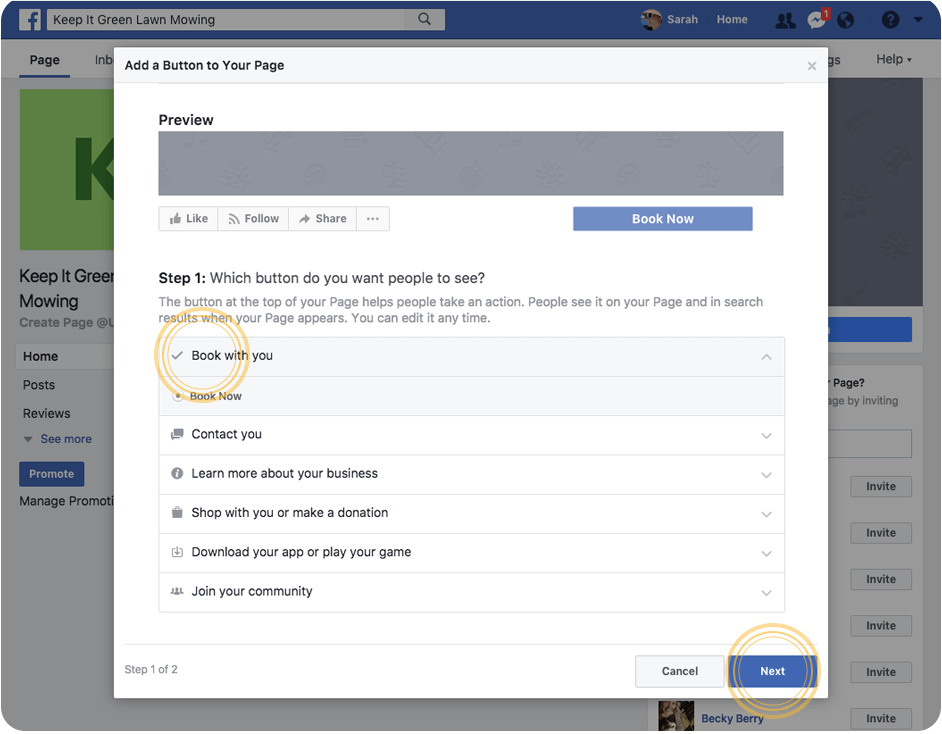Click the Share arrow button in preview
942x734 pixels.
(323, 219)
